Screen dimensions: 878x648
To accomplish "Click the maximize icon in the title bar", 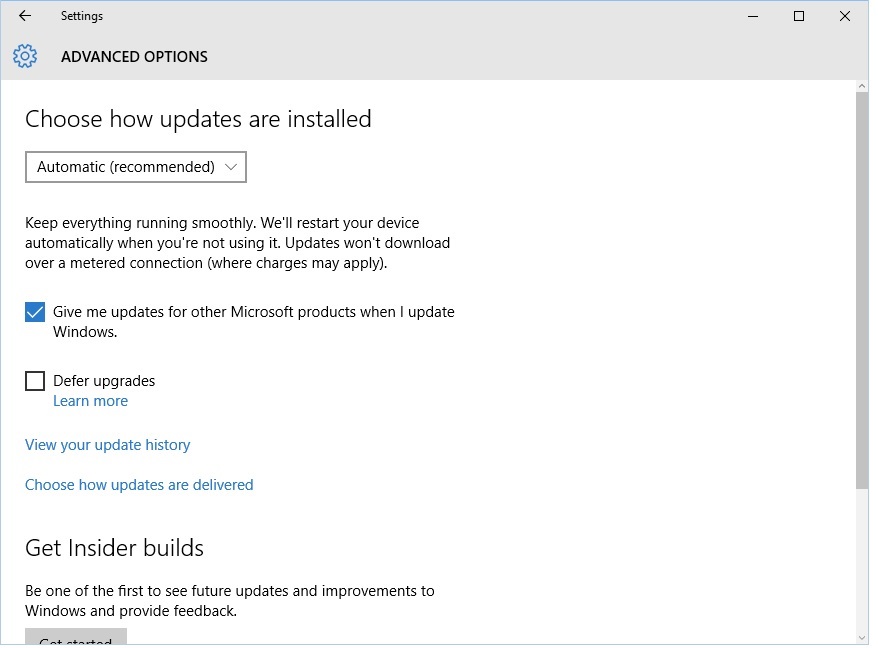I will [797, 16].
